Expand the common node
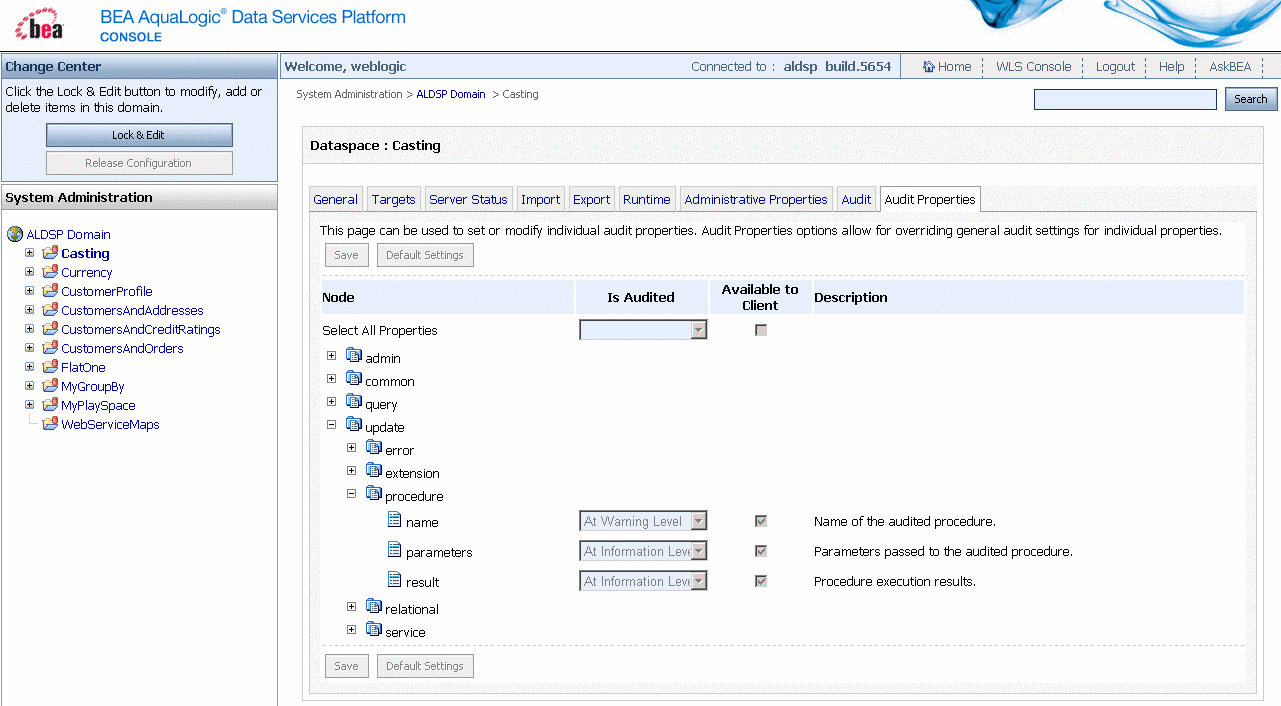1281x706 pixels. tap(332, 378)
